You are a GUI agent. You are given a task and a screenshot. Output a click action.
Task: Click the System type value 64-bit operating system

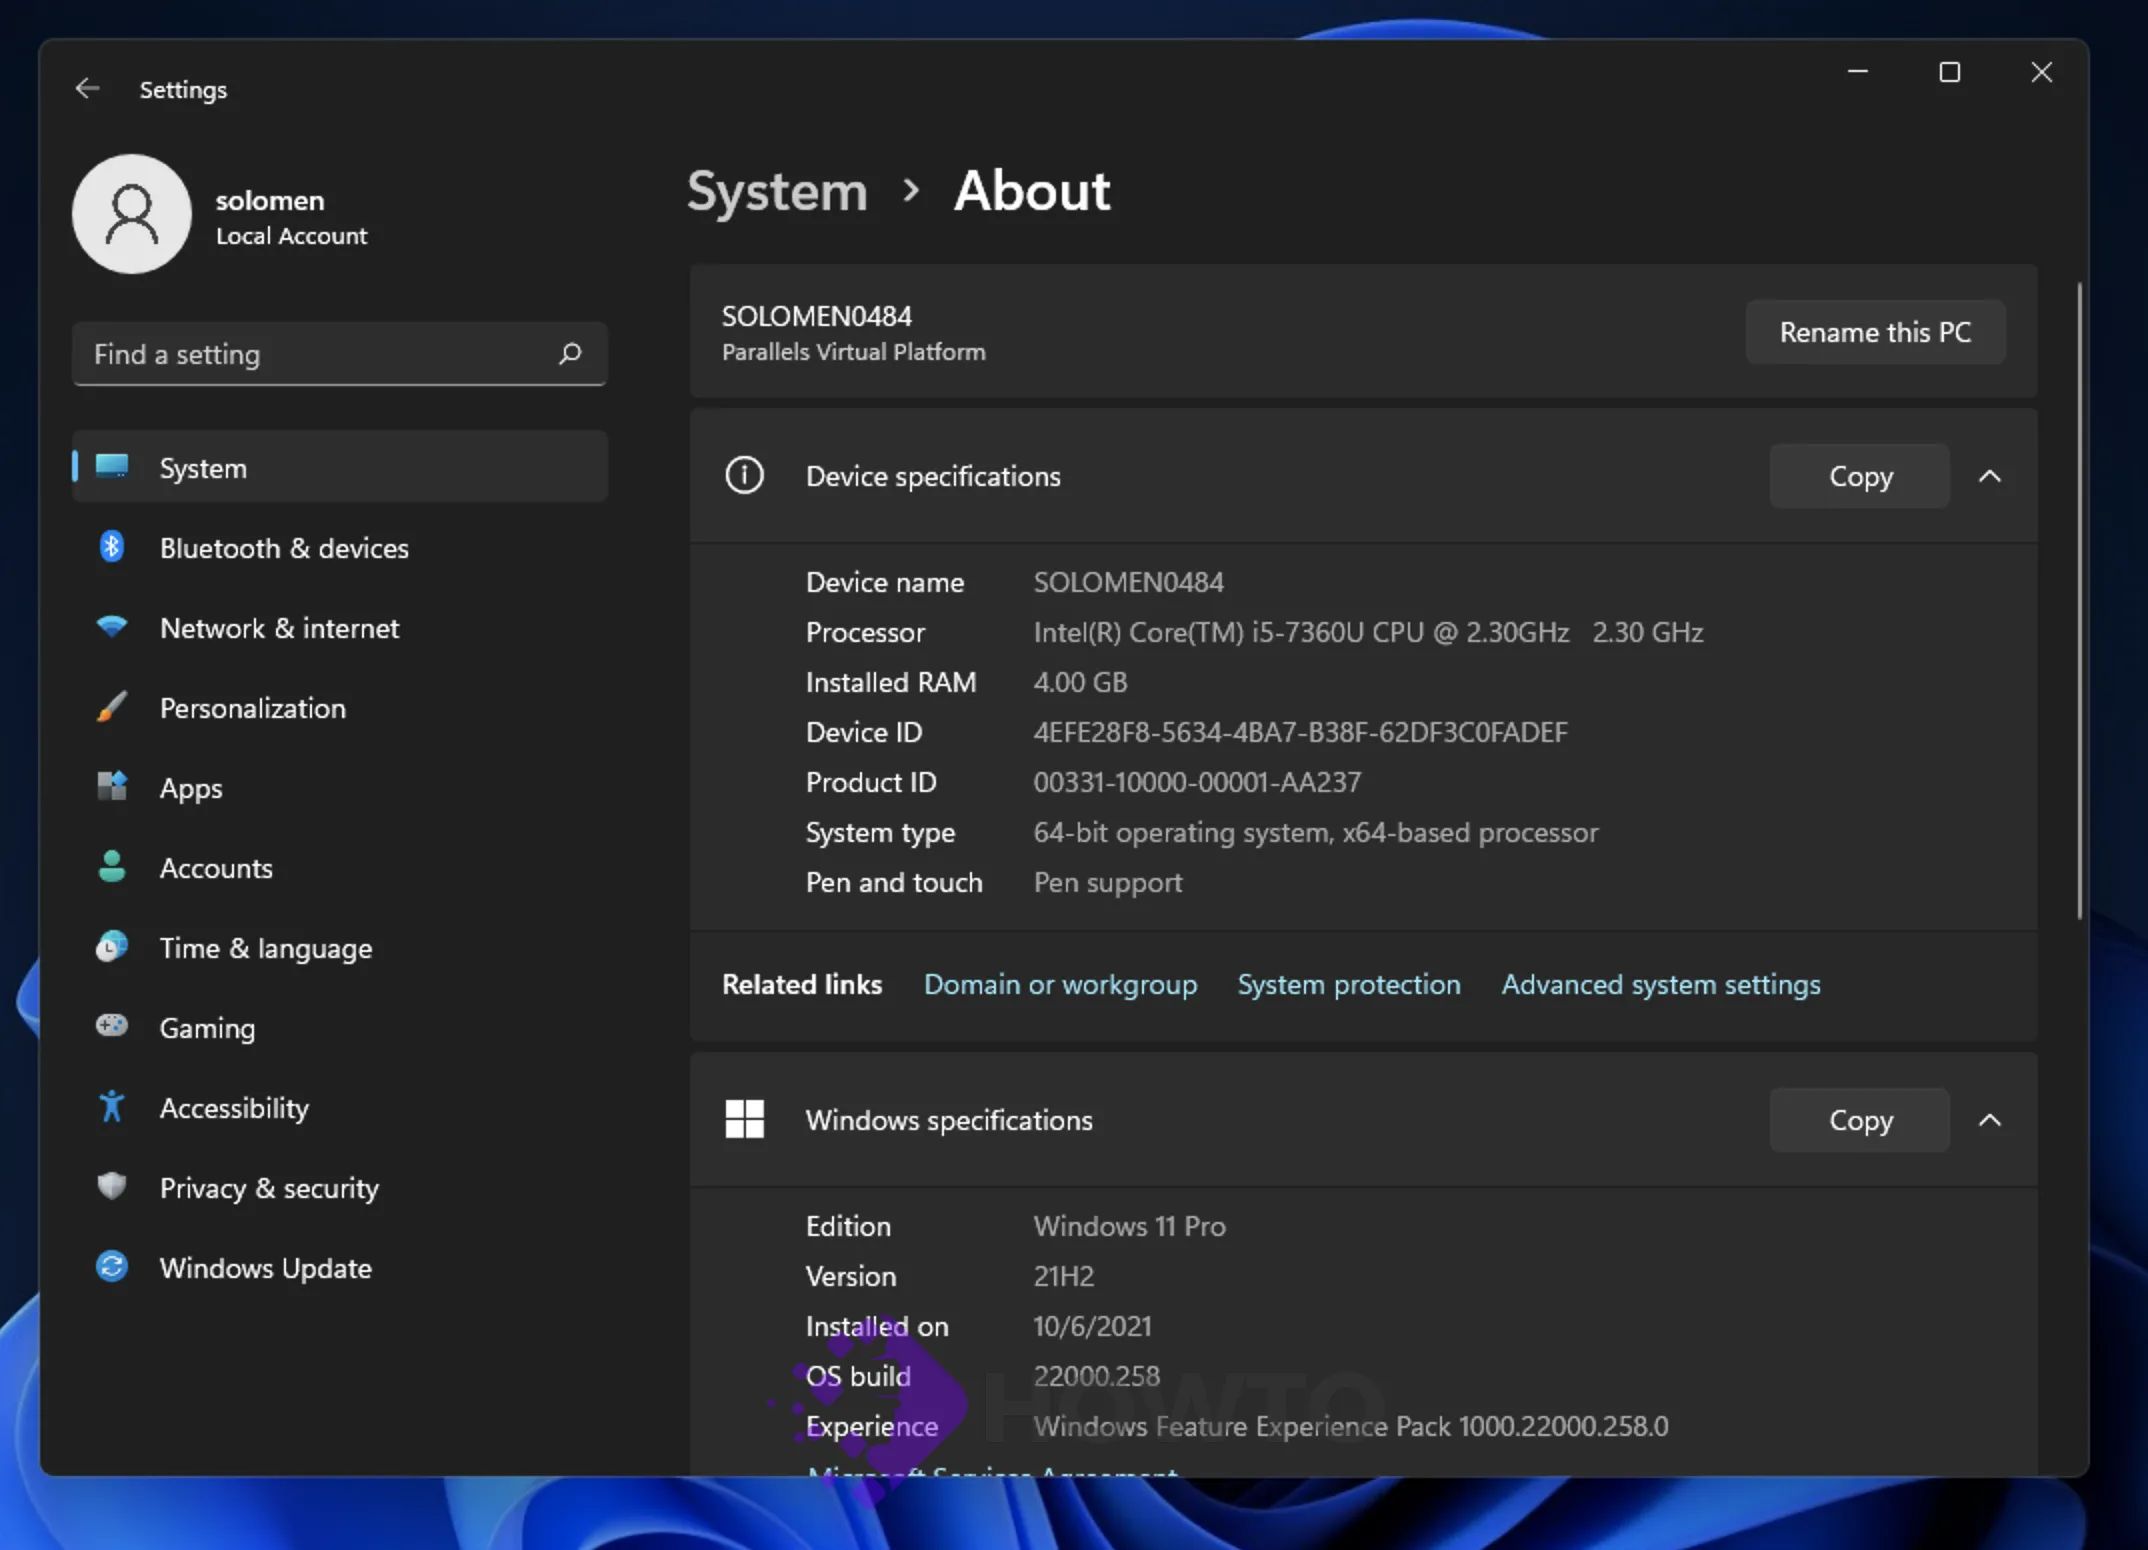click(x=1316, y=832)
